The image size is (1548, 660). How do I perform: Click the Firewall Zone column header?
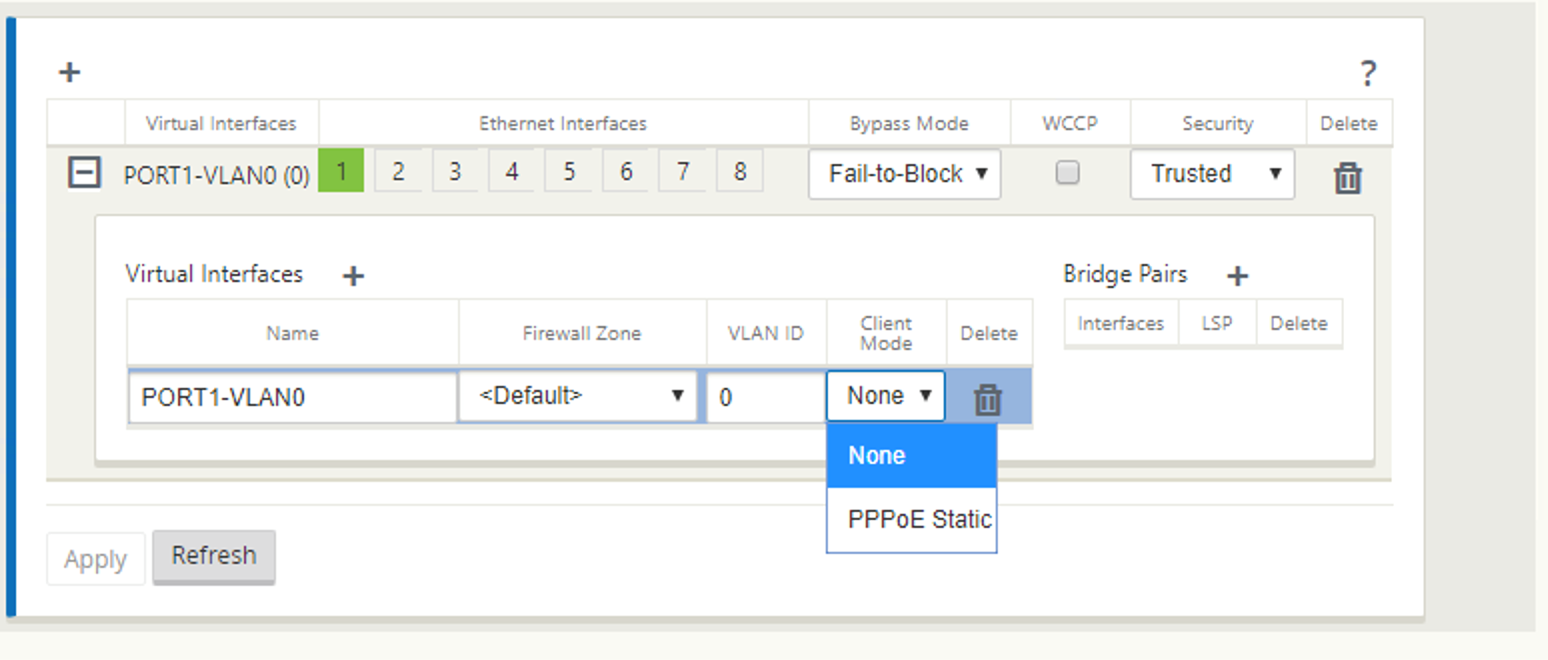click(x=582, y=333)
